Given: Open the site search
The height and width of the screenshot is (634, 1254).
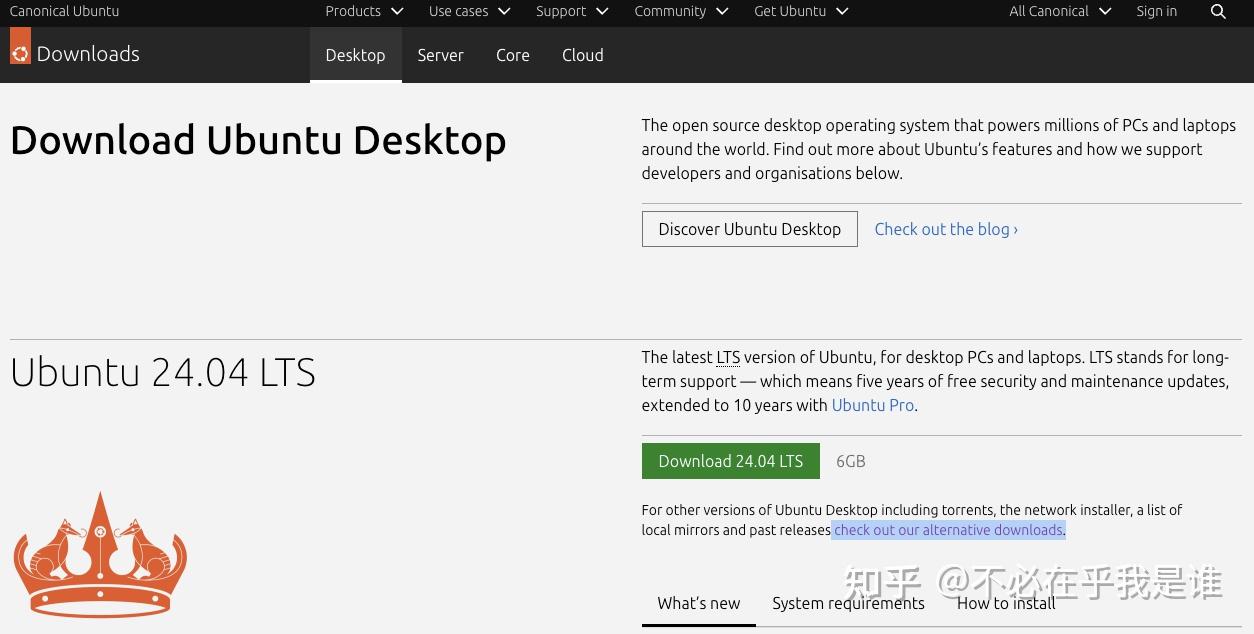Looking at the screenshot, I should (x=1218, y=11).
